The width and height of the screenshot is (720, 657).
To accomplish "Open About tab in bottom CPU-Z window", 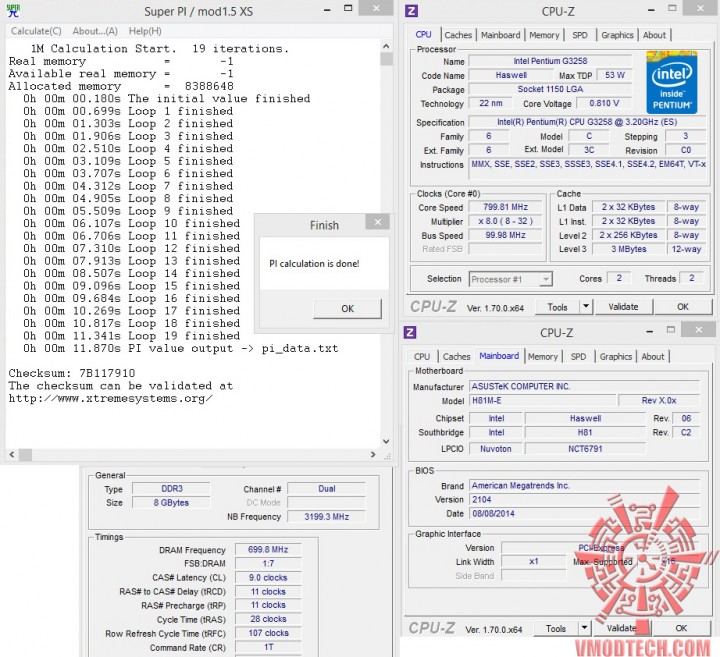I will [x=652, y=357].
